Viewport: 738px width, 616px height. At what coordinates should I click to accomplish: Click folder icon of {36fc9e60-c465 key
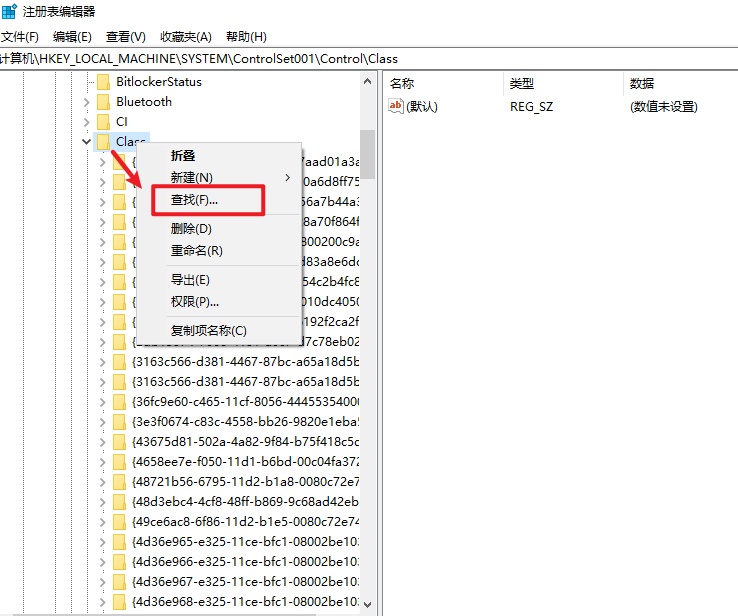coord(120,402)
